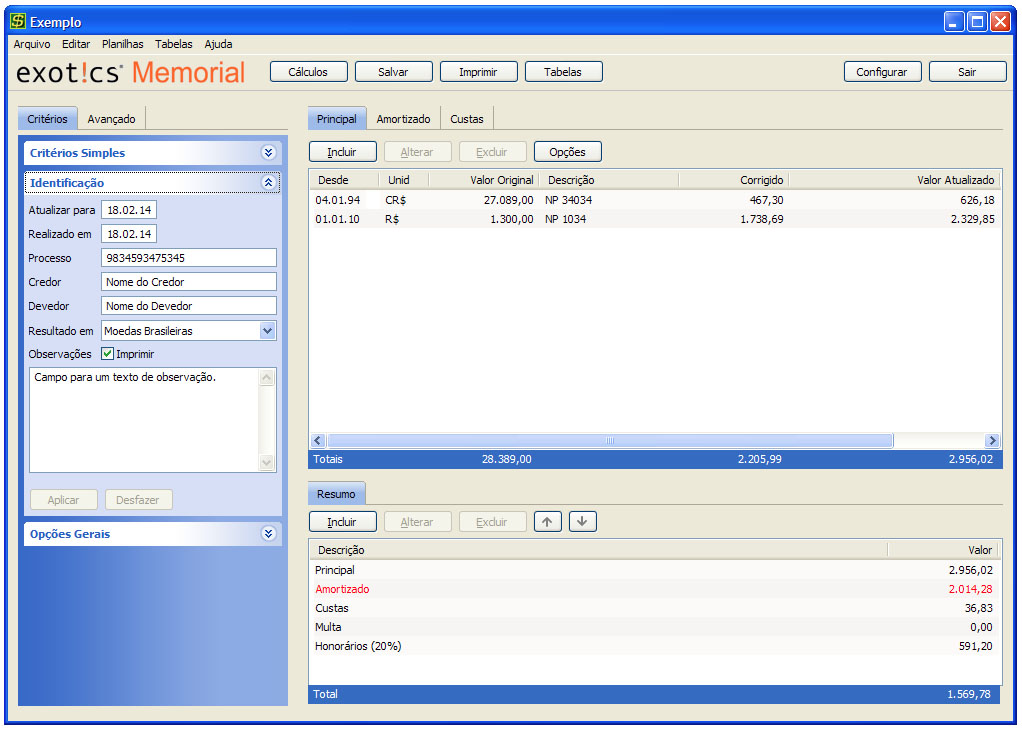Select the Principal tab
The height and width of the screenshot is (730, 1022).
pos(337,119)
